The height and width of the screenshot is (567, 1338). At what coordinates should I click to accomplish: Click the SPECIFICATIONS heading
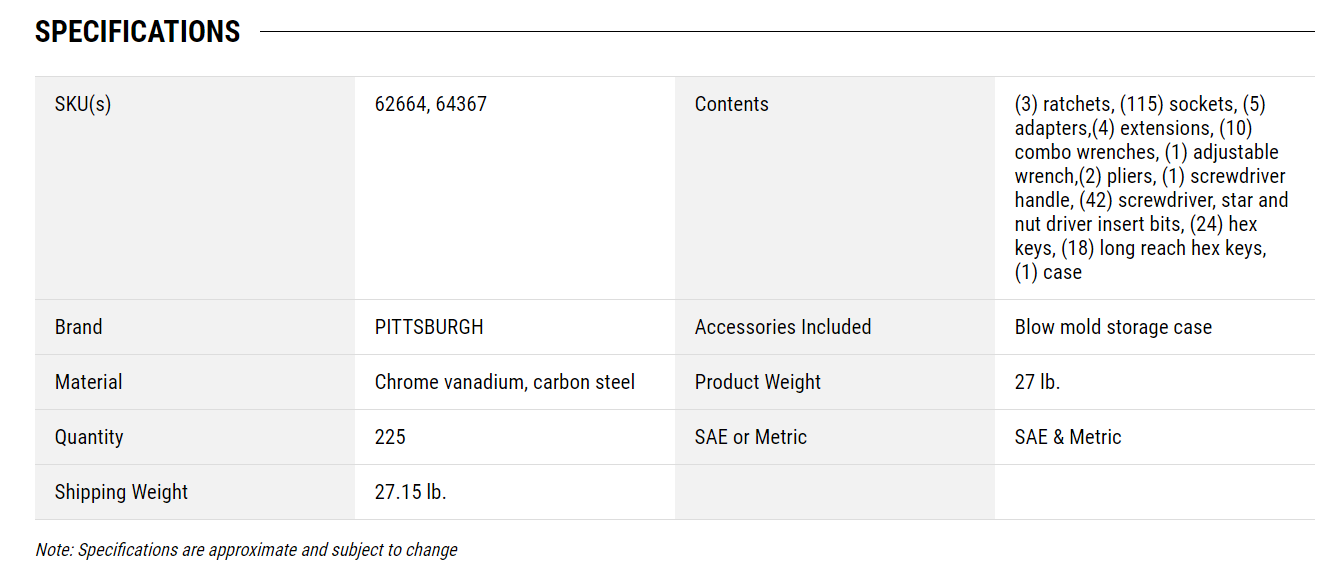click(x=138, y=32)
